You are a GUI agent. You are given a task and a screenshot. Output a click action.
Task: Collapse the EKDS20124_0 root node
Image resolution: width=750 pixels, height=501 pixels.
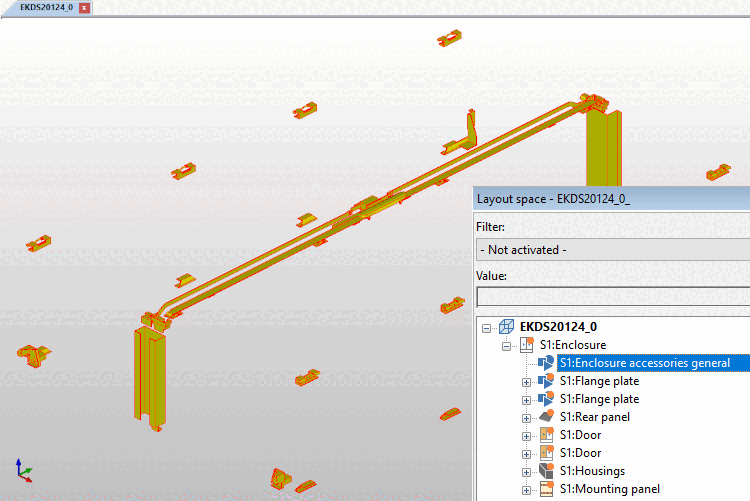[x=486, y=328]
